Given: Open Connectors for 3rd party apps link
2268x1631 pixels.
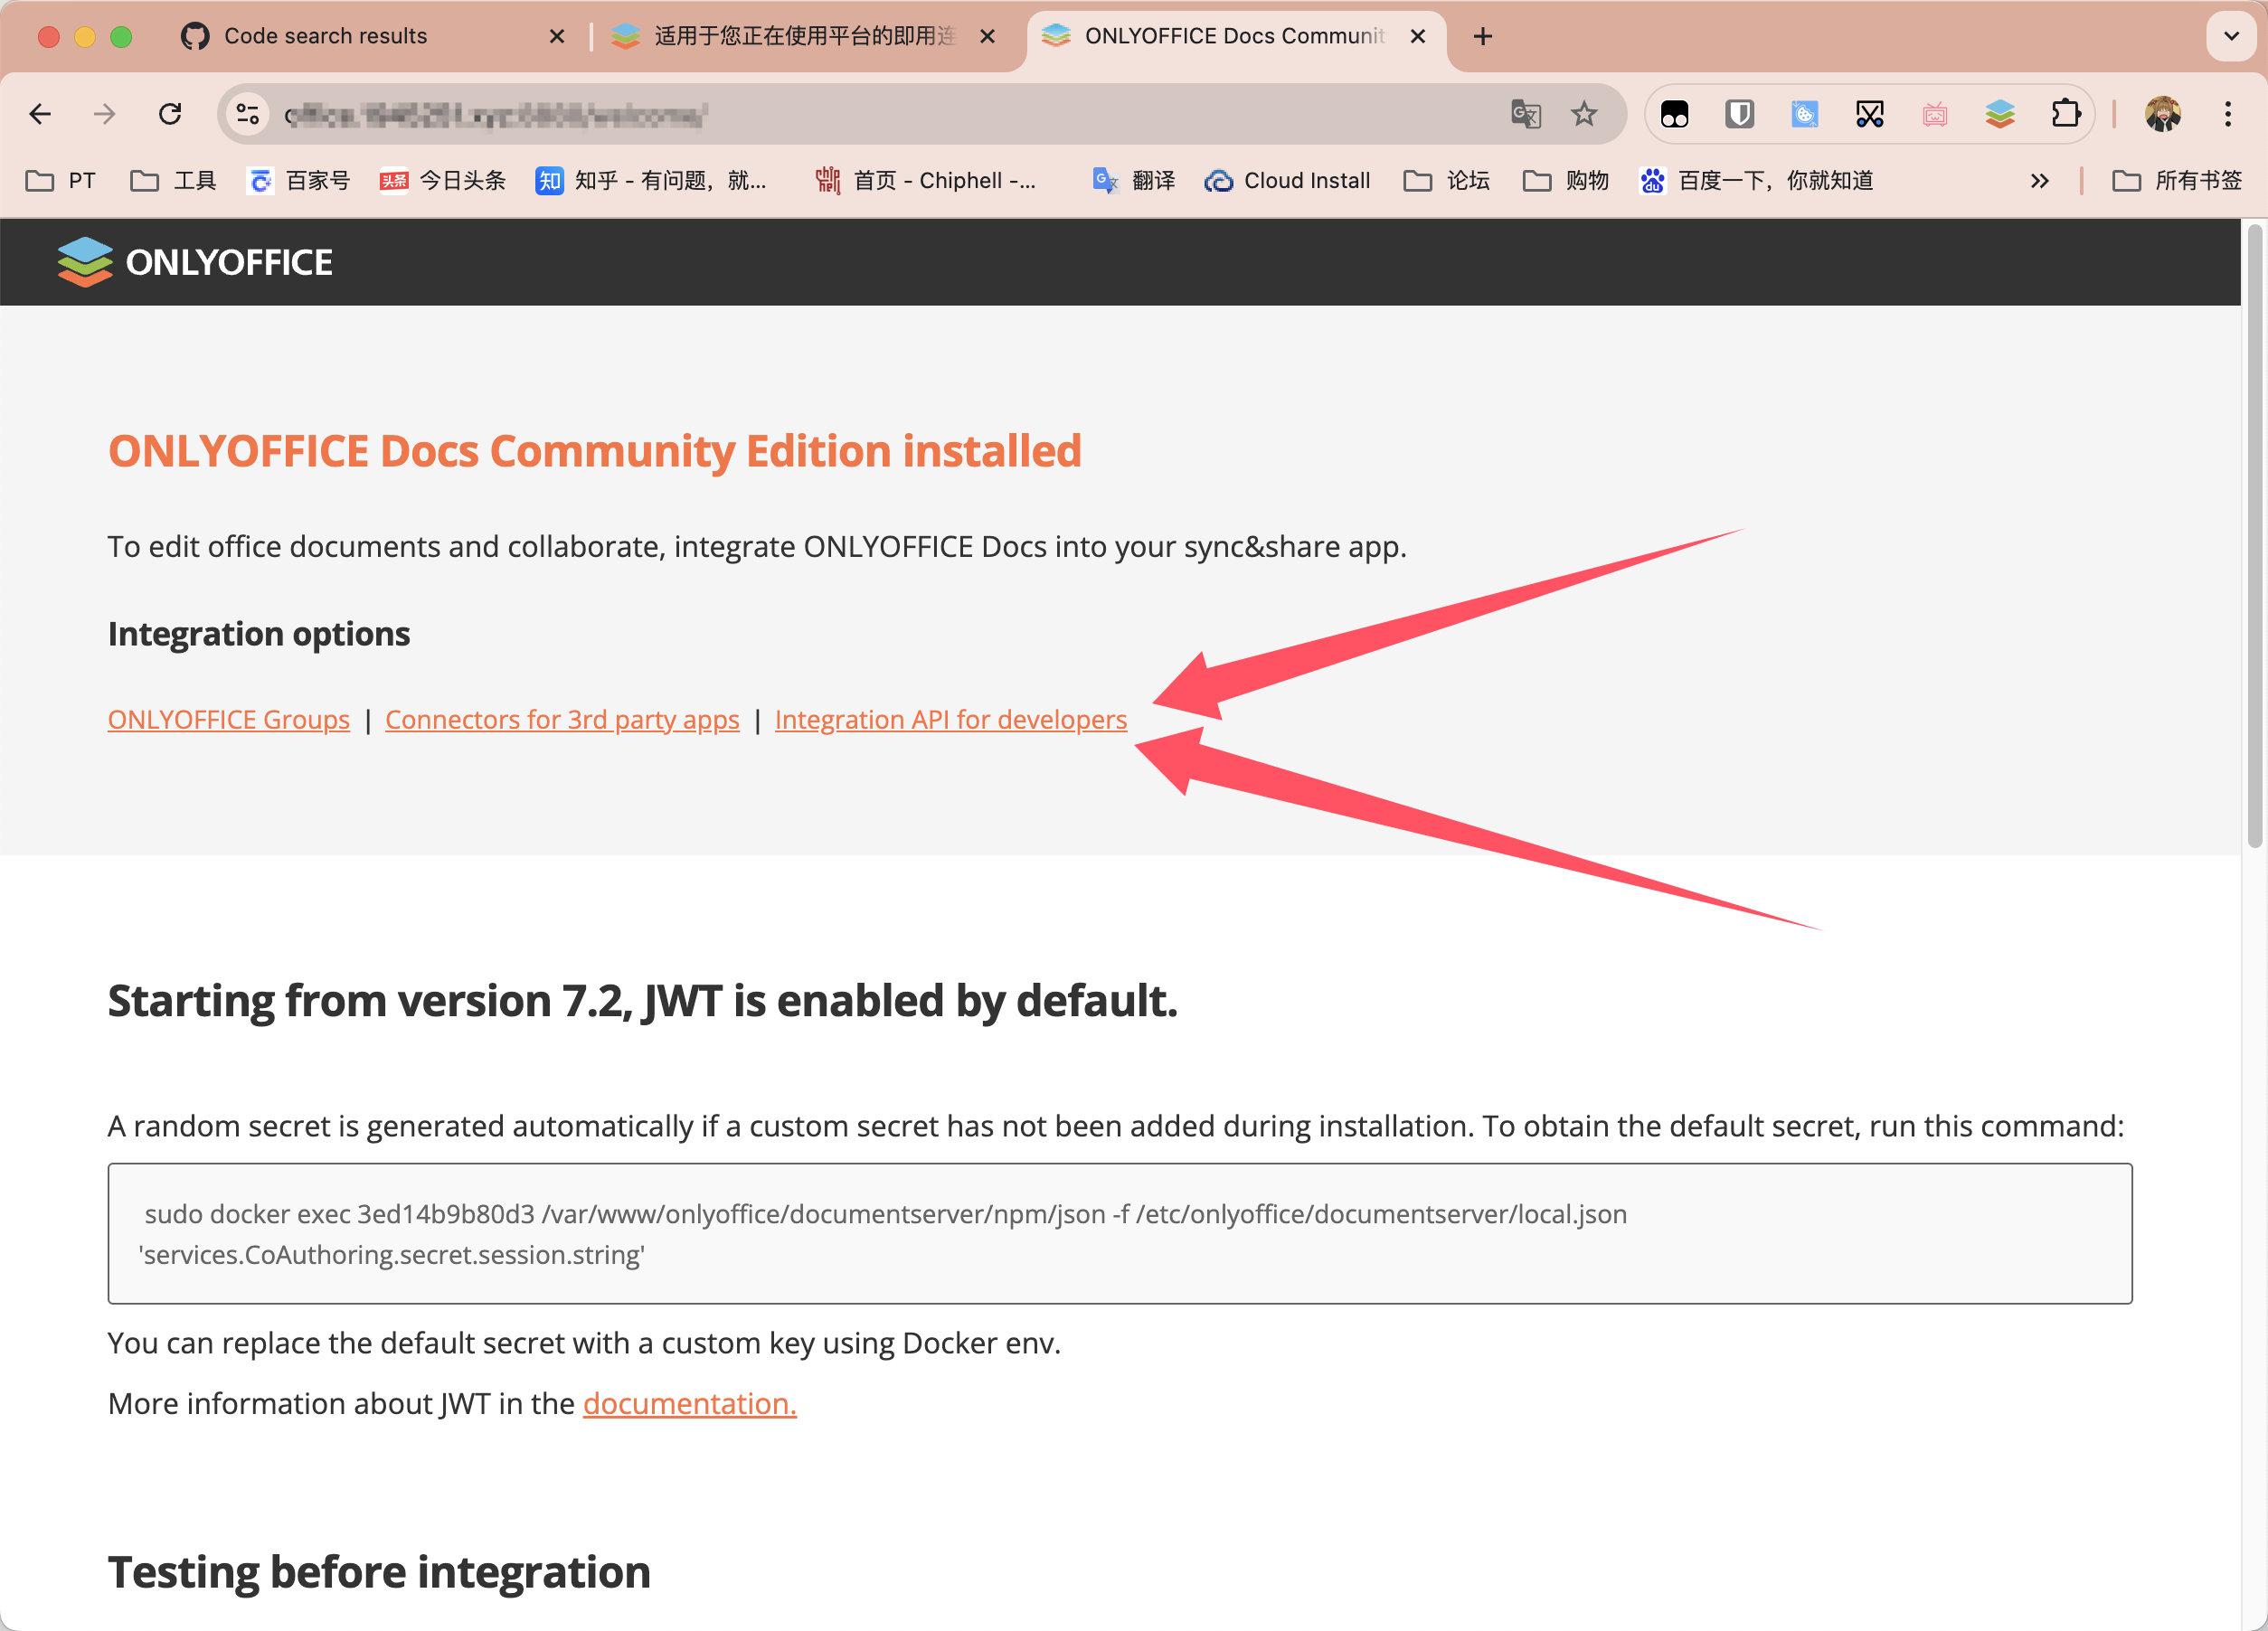Looking at the screenshot, I should (562, 720).
